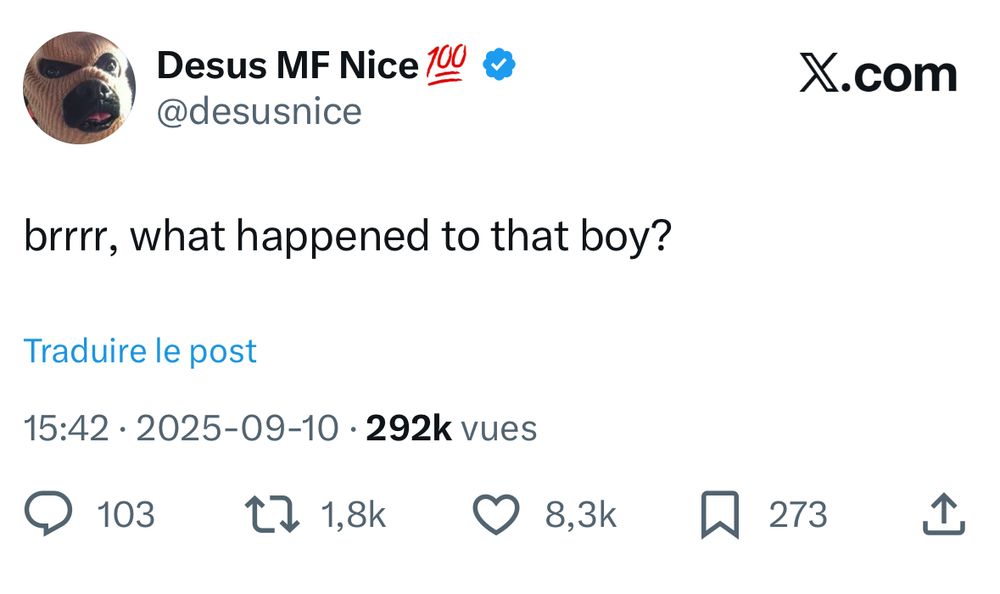1000x594 pixels.
Task: Click the 2025-09-10 post date
Action: tap(237, 429)
